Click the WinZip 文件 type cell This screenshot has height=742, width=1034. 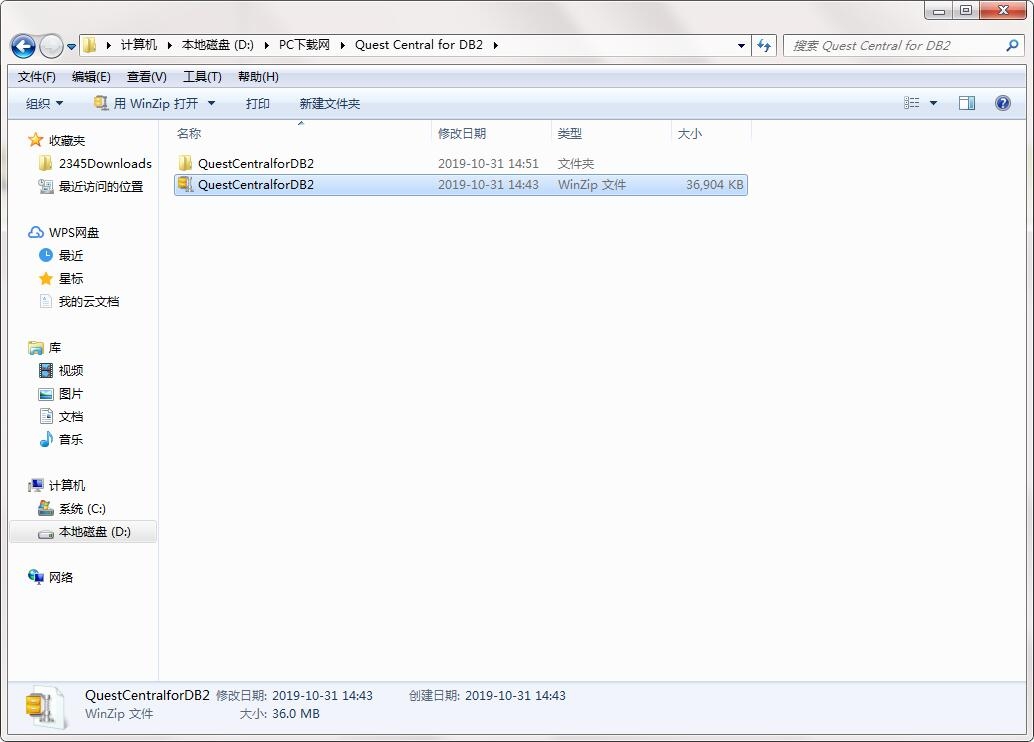(592, 185)
